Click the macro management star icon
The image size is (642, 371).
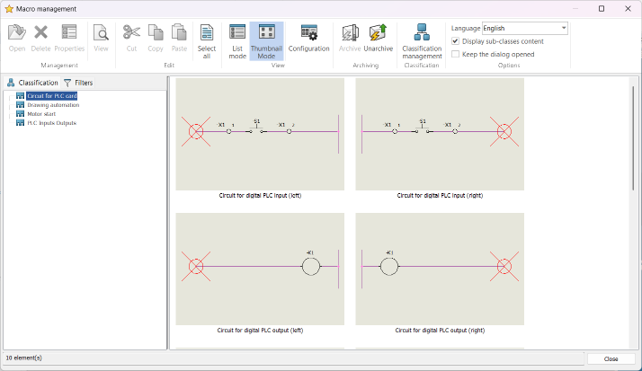point(9,9)
